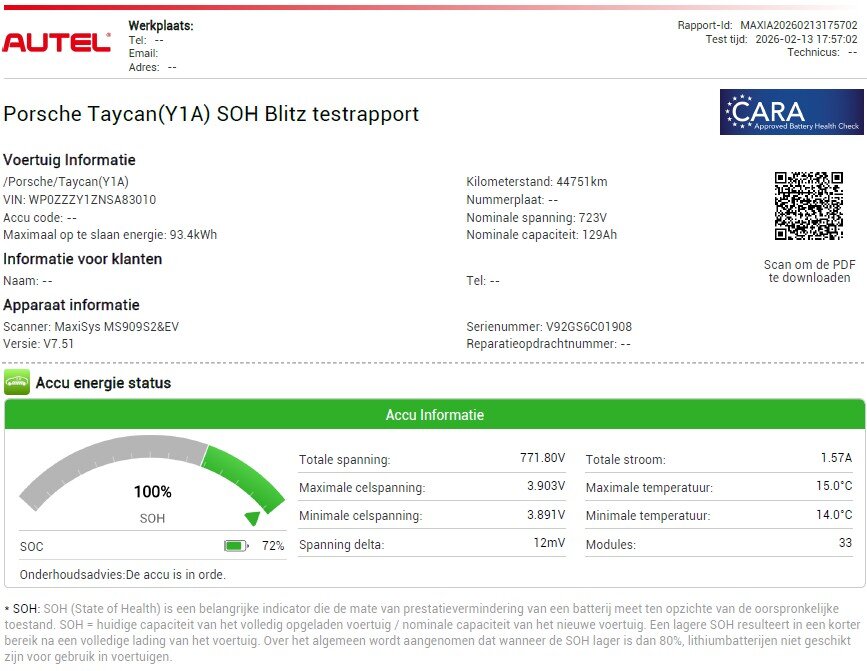
Task: Click the CARA Approved Battery Health Check badge
Action: pyautogui.click(x=791, y=111)
